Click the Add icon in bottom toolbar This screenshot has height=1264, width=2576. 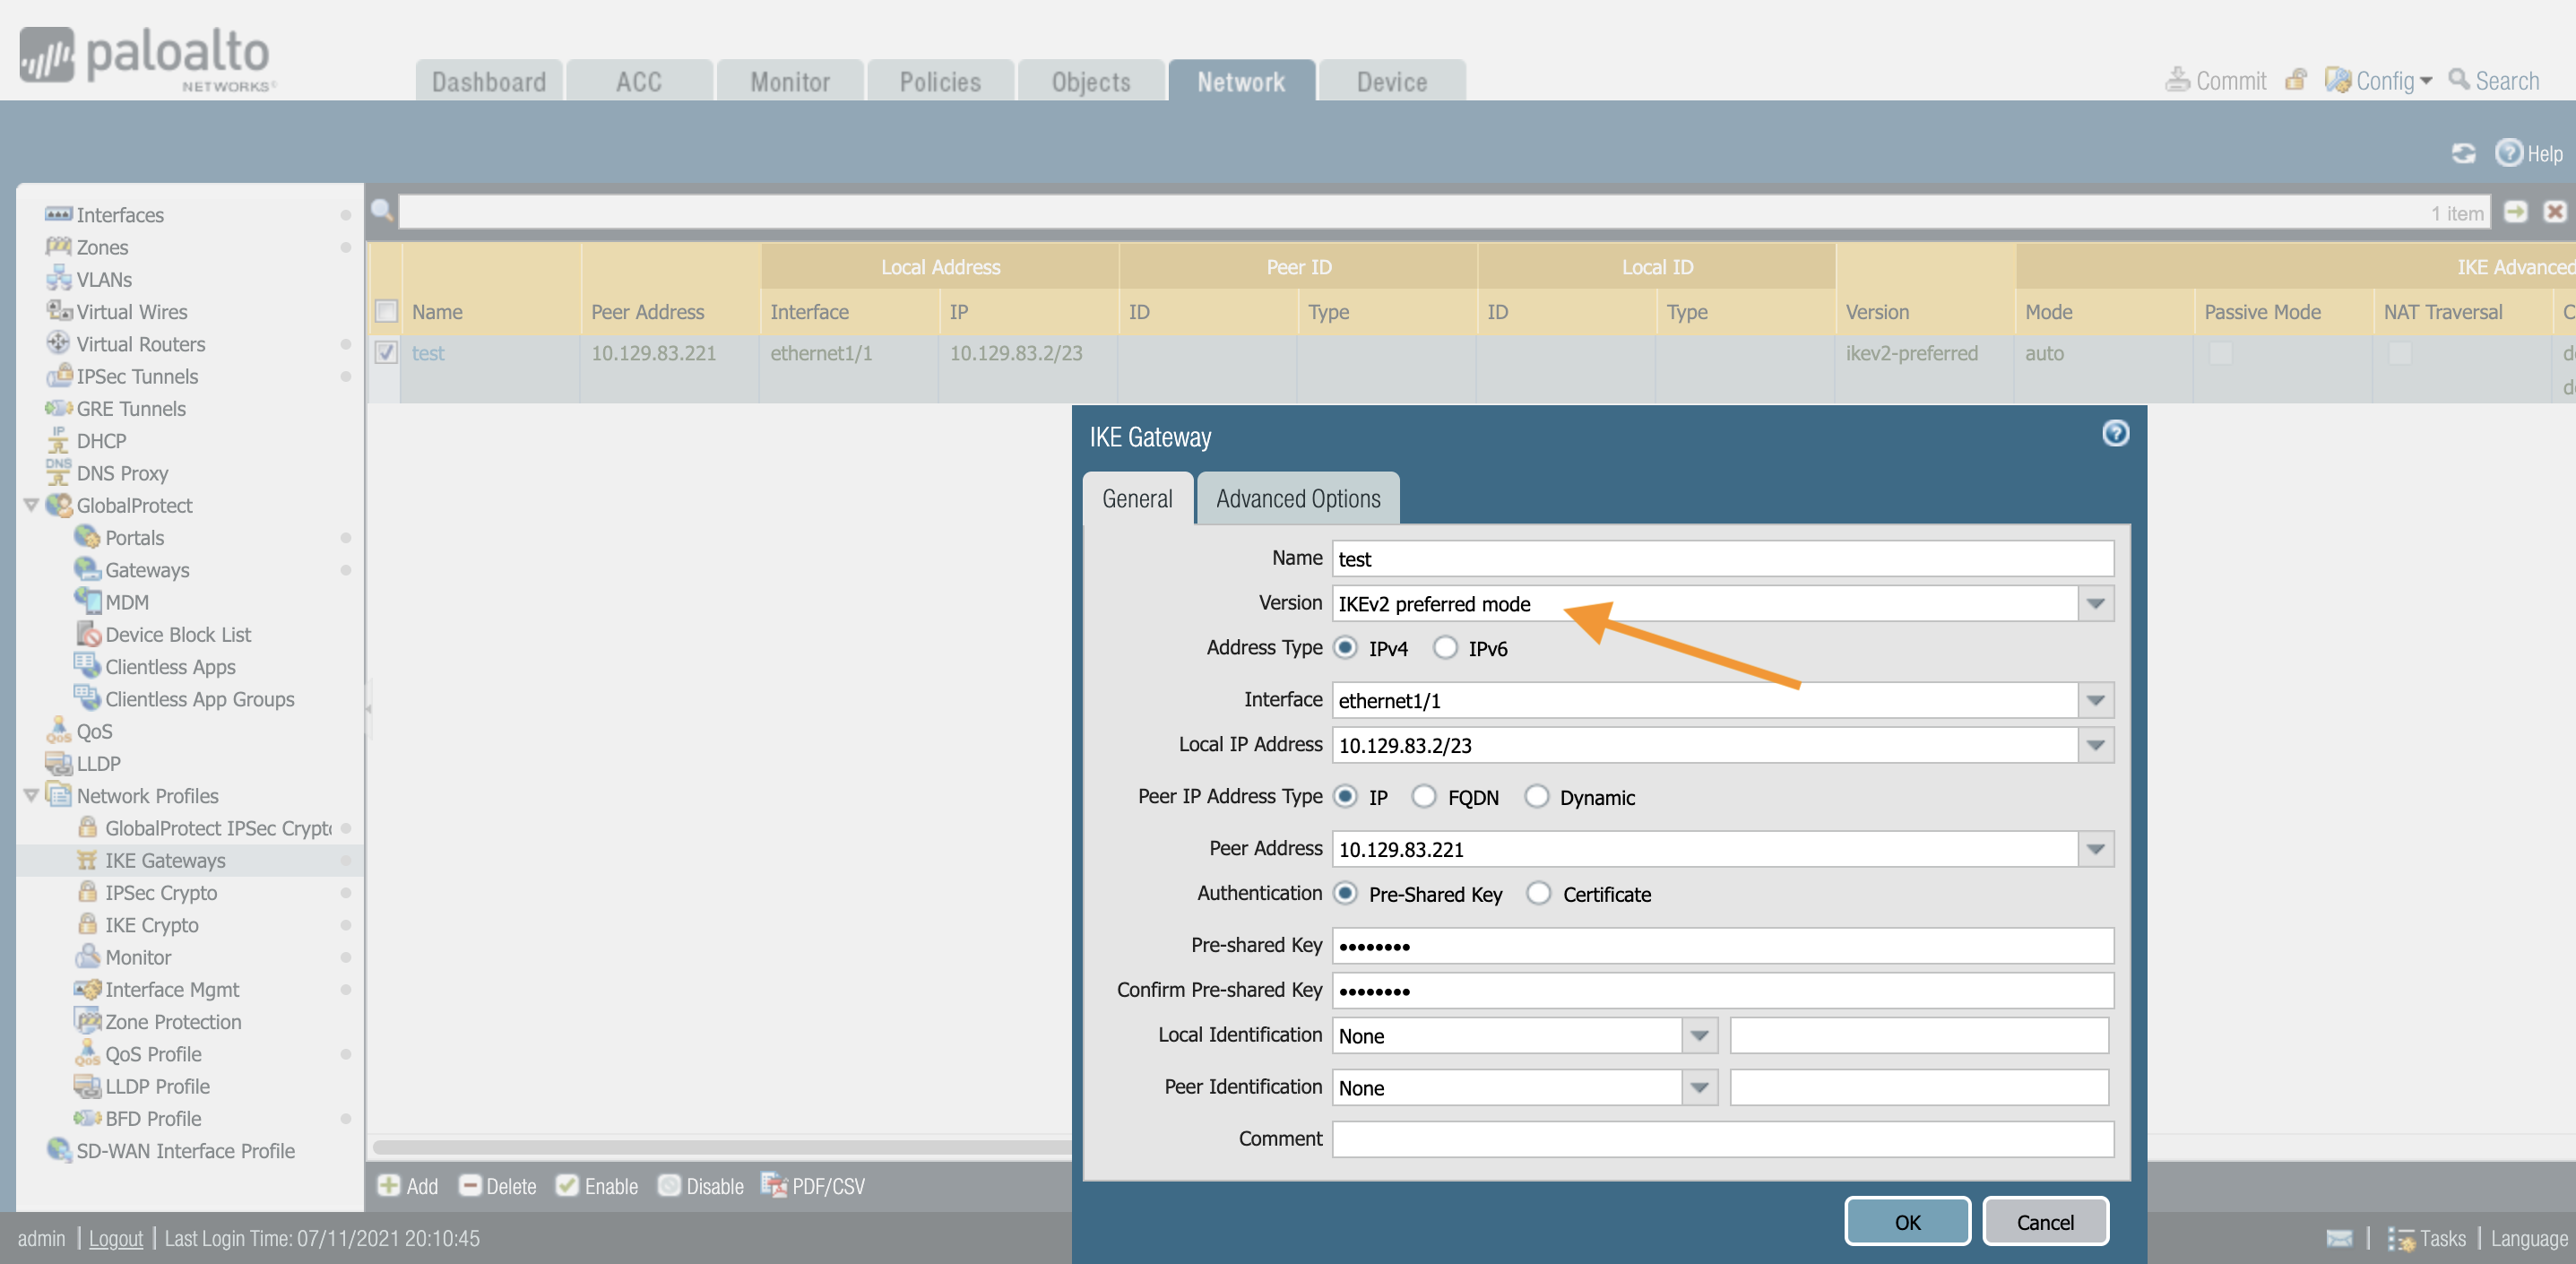(389, 1185)
